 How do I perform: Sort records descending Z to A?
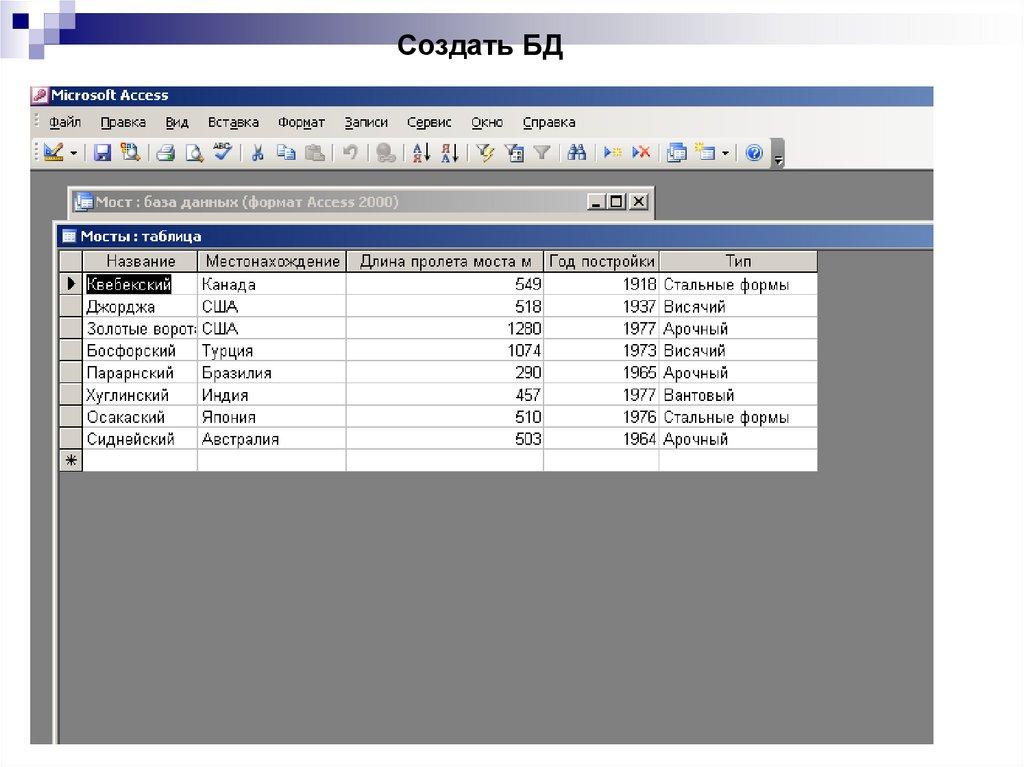pyautogui.click(x=449, y=153)
